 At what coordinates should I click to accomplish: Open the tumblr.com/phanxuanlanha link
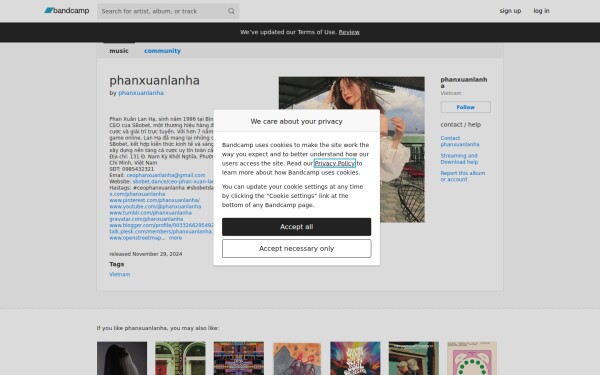click(x=150, y=213)
